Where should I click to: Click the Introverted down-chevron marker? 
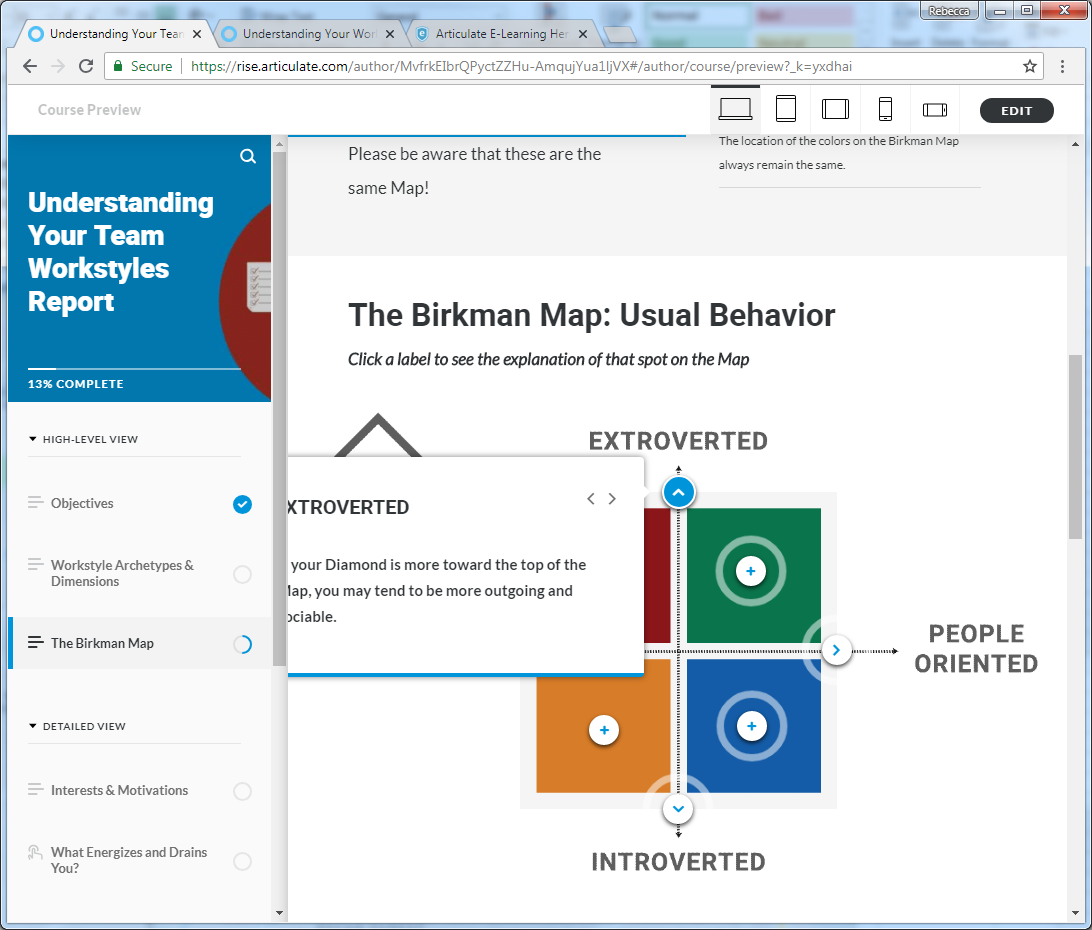point(678,808)
